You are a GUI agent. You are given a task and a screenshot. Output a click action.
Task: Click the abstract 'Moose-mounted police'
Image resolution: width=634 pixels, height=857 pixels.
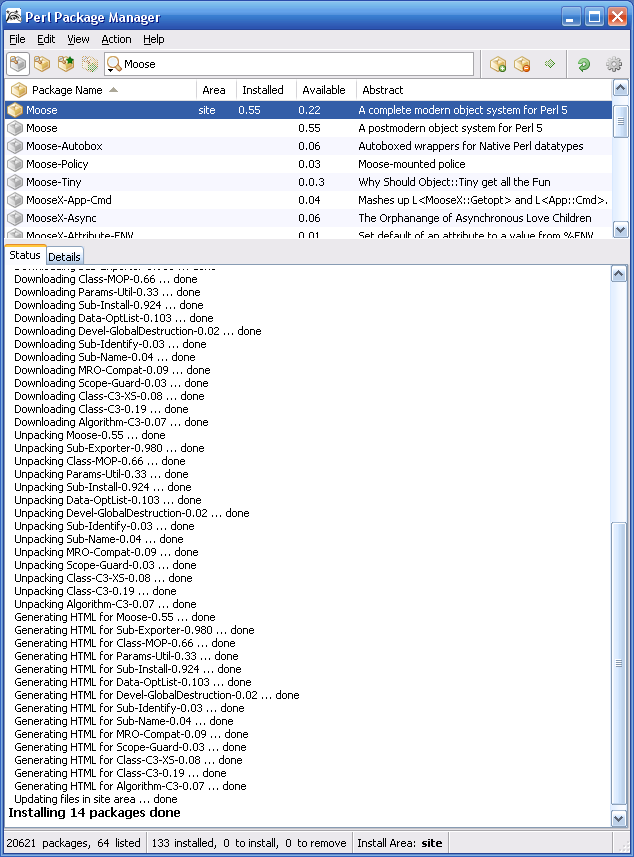coord(412,164)
